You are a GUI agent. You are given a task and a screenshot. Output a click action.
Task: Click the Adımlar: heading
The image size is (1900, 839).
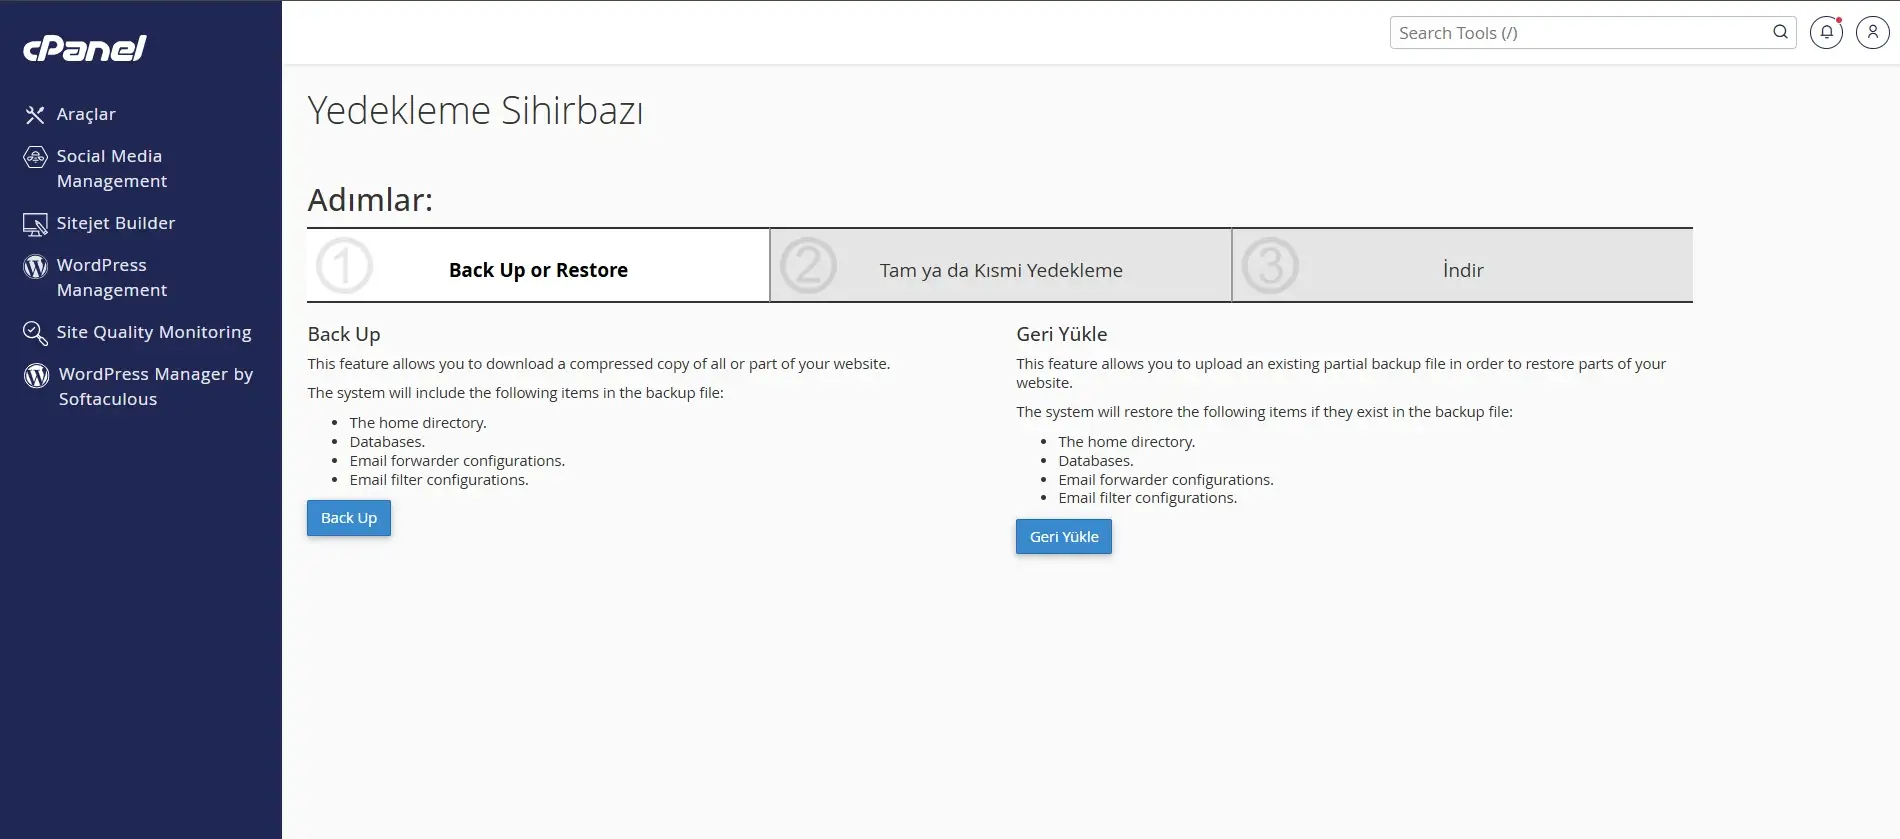(x=370, y=200)
